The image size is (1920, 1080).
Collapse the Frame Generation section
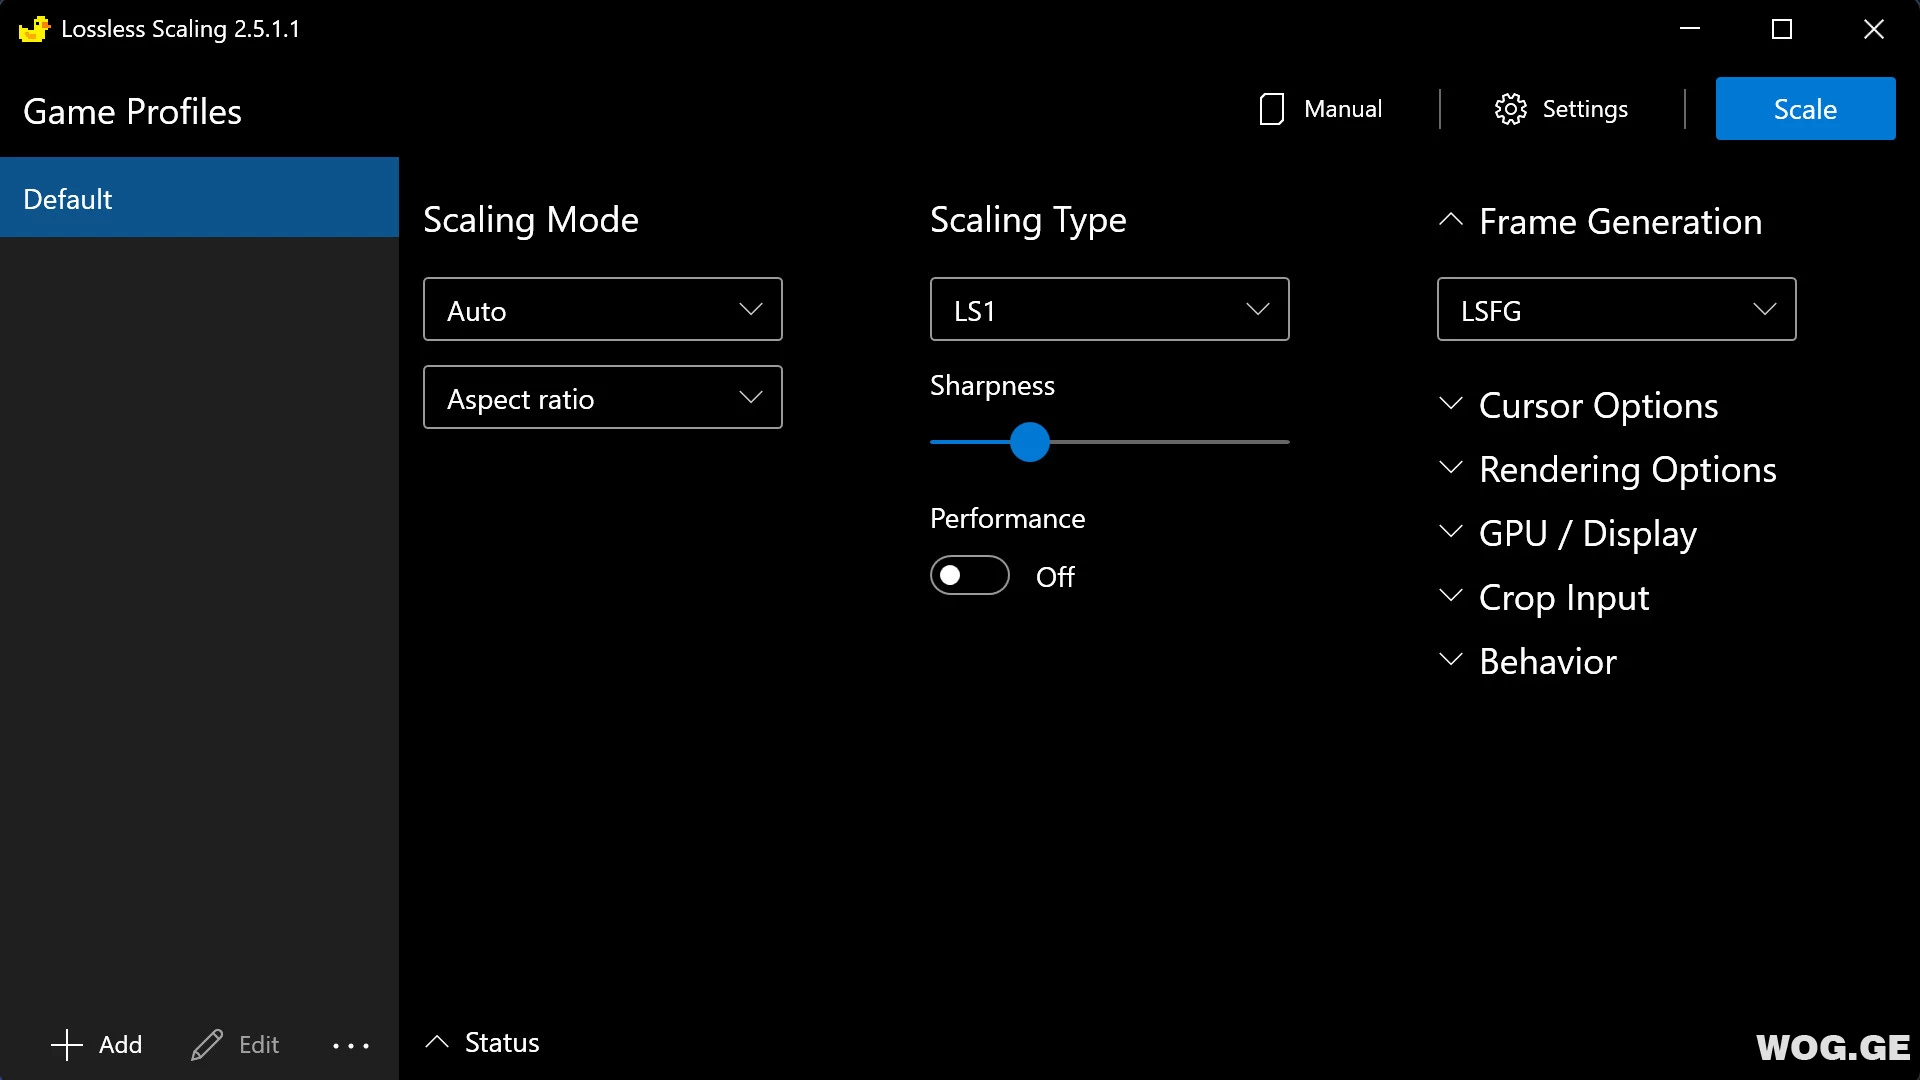(1600, 221)
